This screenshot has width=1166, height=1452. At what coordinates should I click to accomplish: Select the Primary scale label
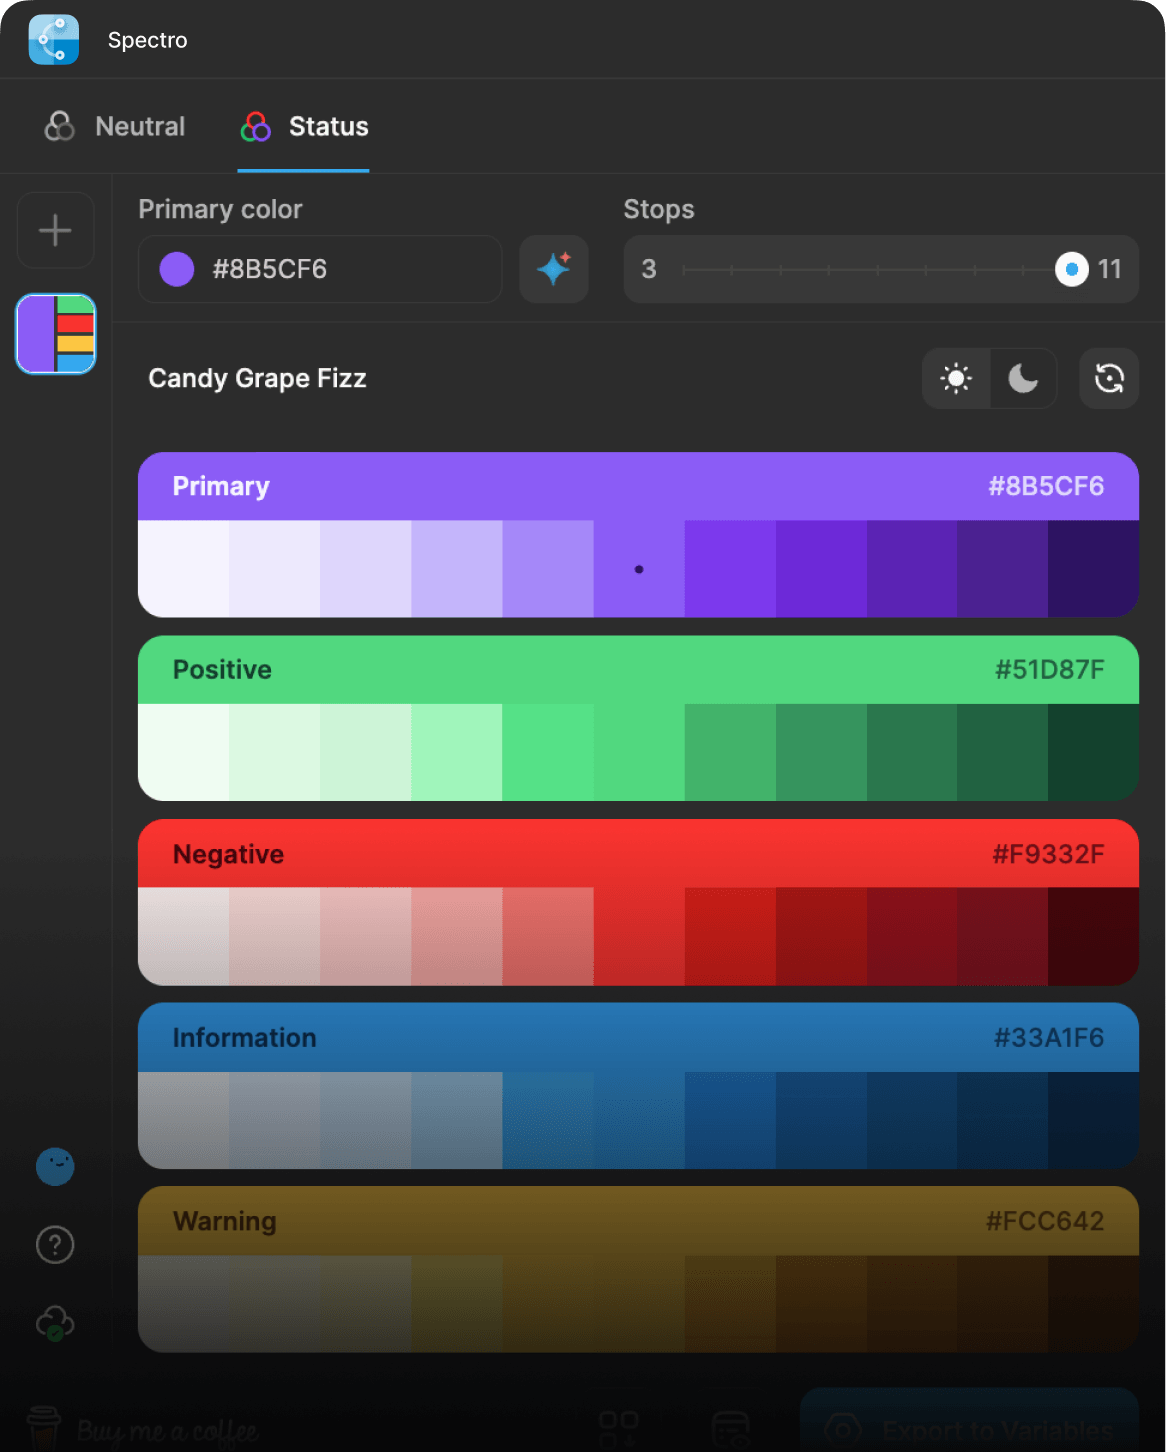point(221,486)
